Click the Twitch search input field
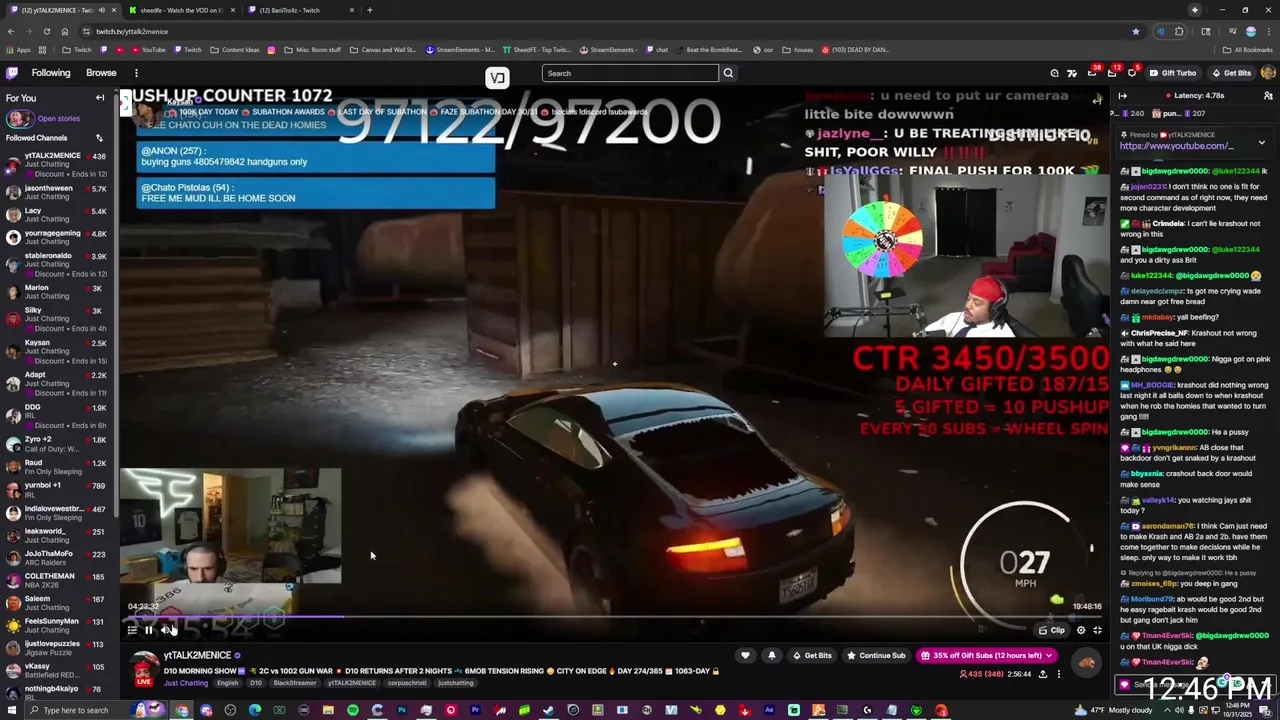This screenshot has height=720, width=1280. 630,73
